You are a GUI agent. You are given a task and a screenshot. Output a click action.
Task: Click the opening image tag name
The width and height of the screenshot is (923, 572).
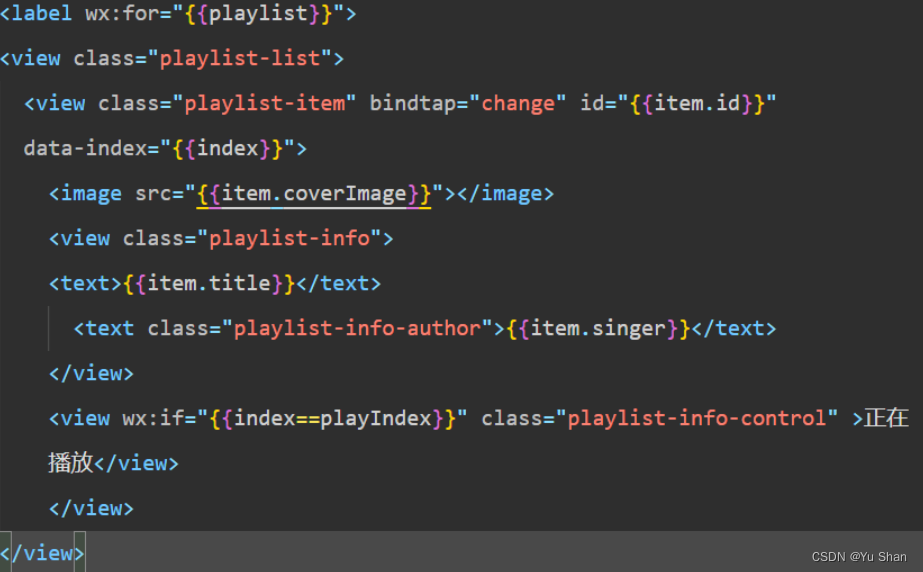coord(91,194)
